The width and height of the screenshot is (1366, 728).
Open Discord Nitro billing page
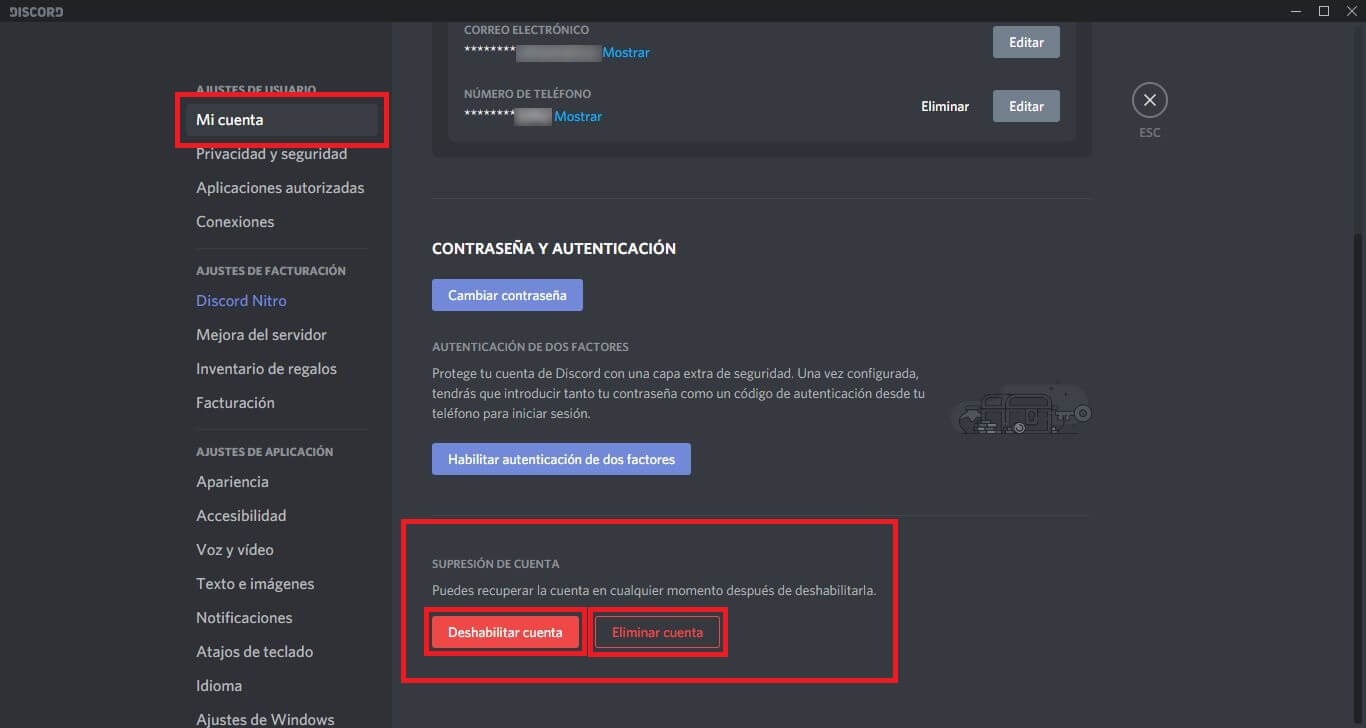pyautogui.click(x=241, y=301)
